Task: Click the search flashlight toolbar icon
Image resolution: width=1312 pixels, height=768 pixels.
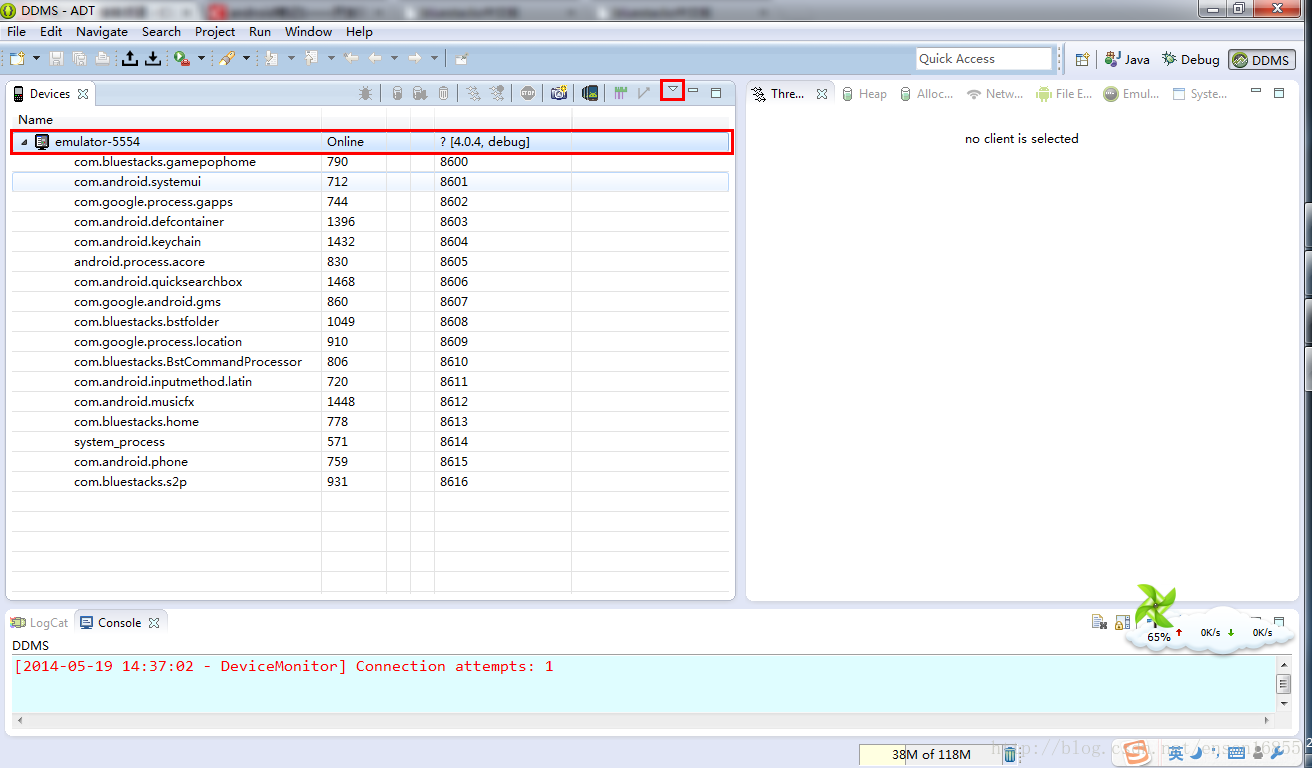Action: pyautogui.click(x=227, y=59)
